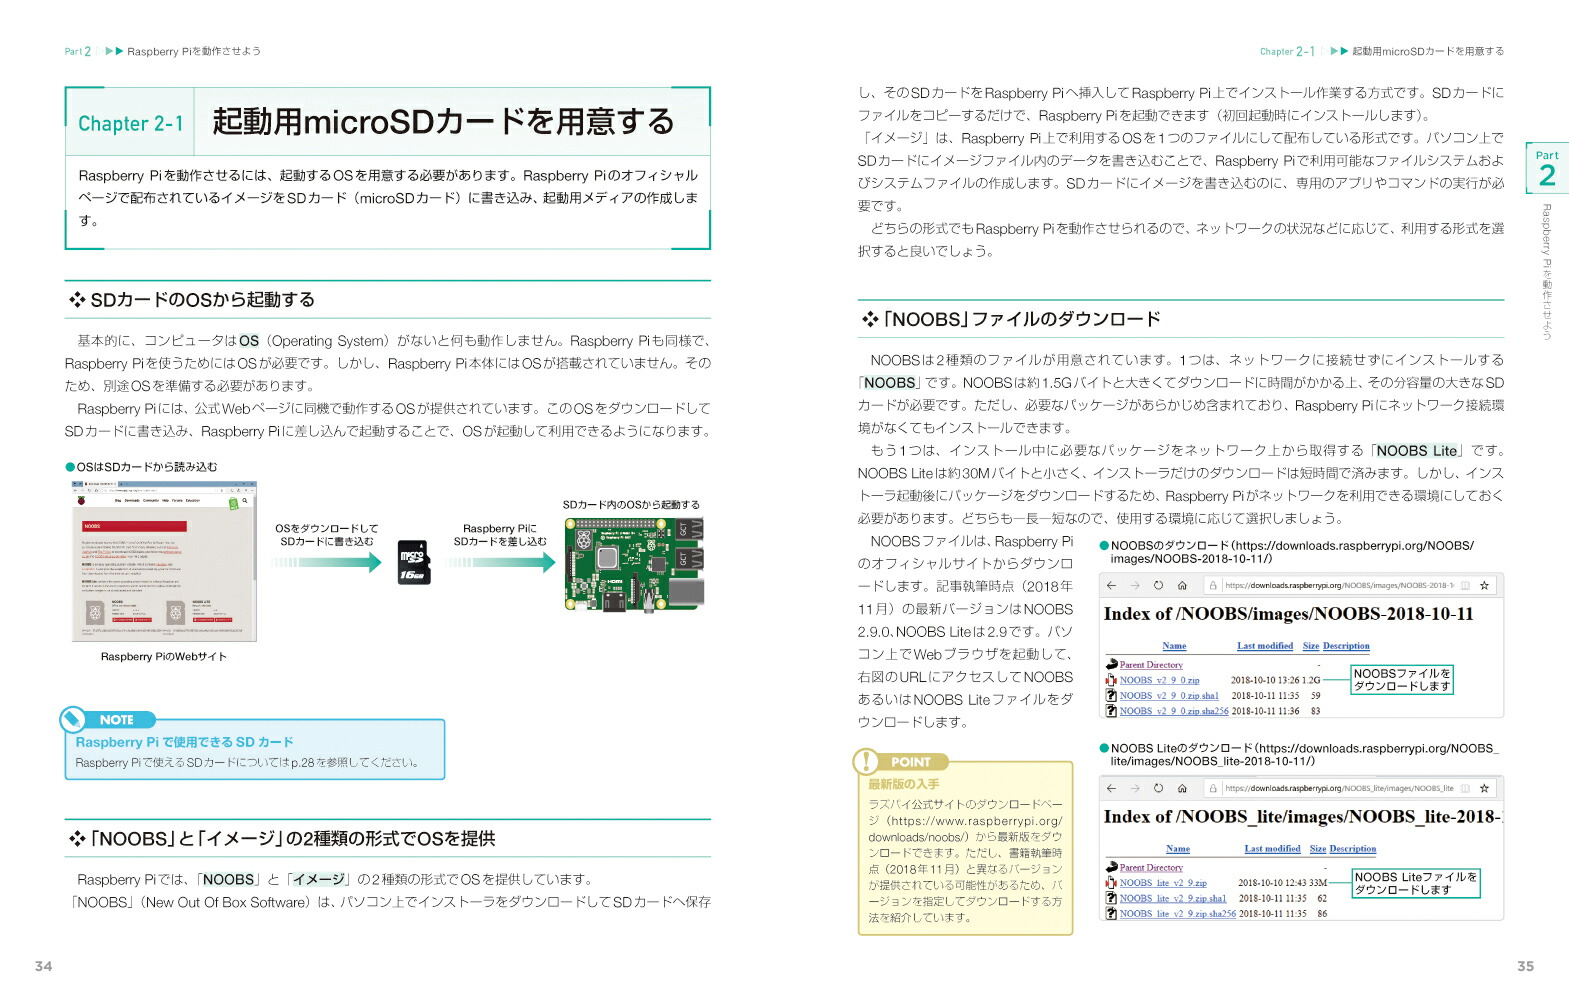Click favorites star in NOOBS download browser
The height and width of the screenshot is (1000, 1569).
pos(1484,586)
